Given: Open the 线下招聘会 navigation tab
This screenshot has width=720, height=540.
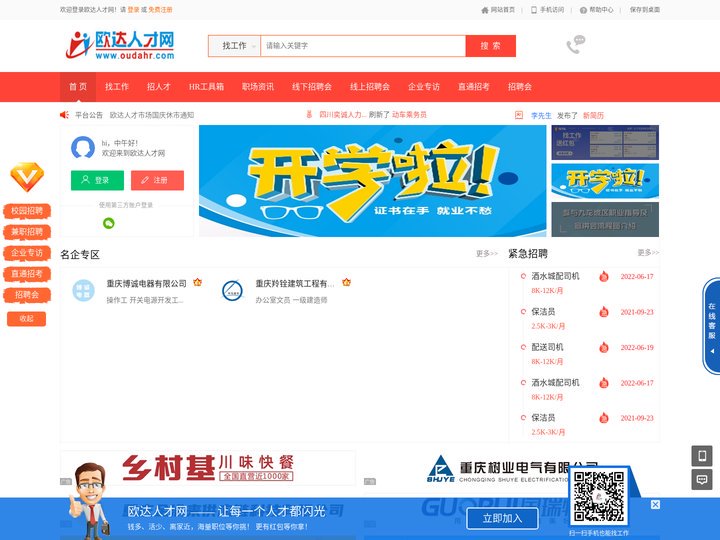Looking at the screenshot, I should (312, 87).
